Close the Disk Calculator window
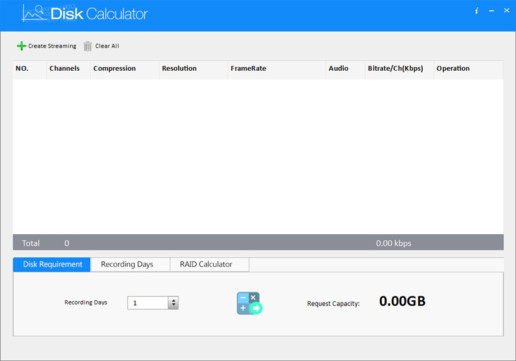516x361 pixels. tap(507, 11)
